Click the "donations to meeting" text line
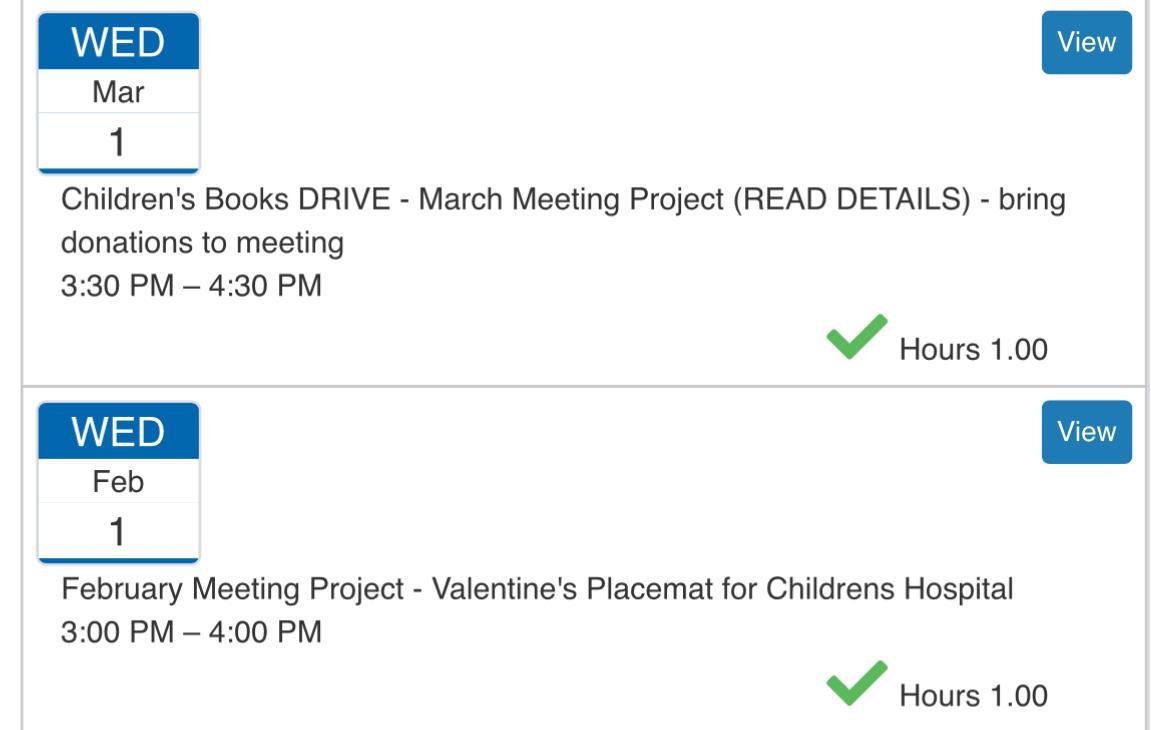 coord(202,243)
